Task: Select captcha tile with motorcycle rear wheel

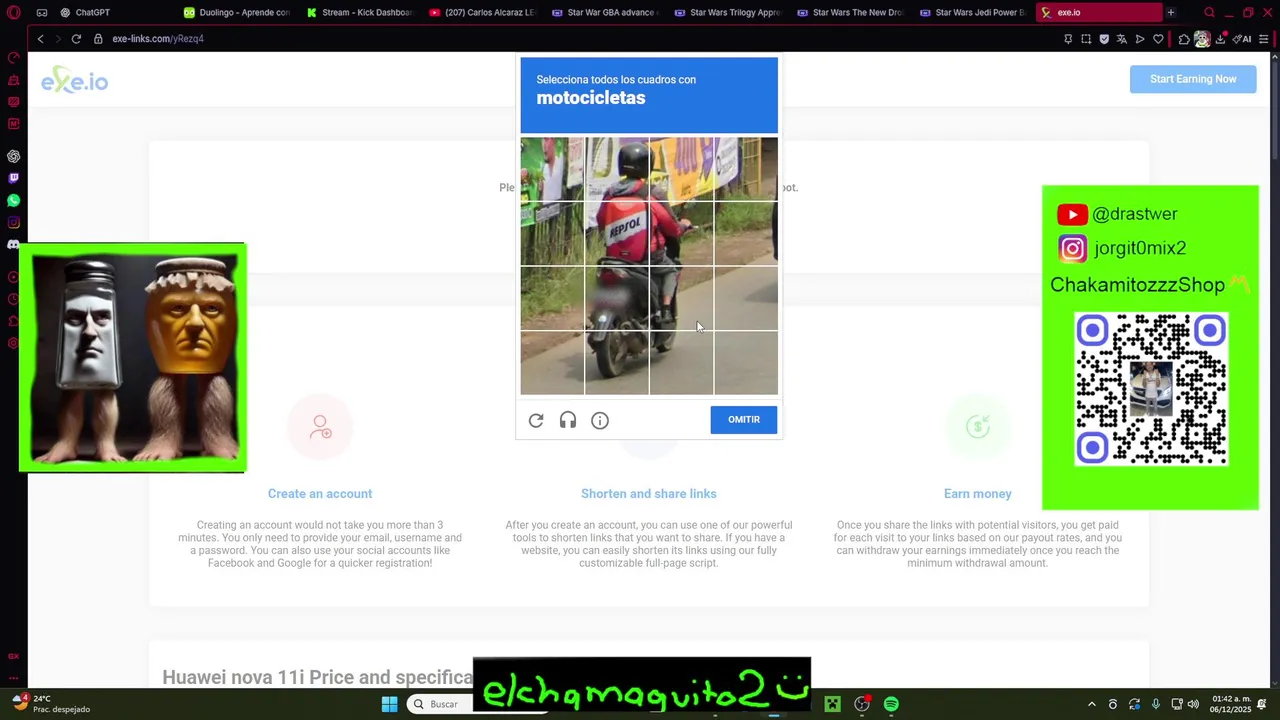Action: pos(617,363)
